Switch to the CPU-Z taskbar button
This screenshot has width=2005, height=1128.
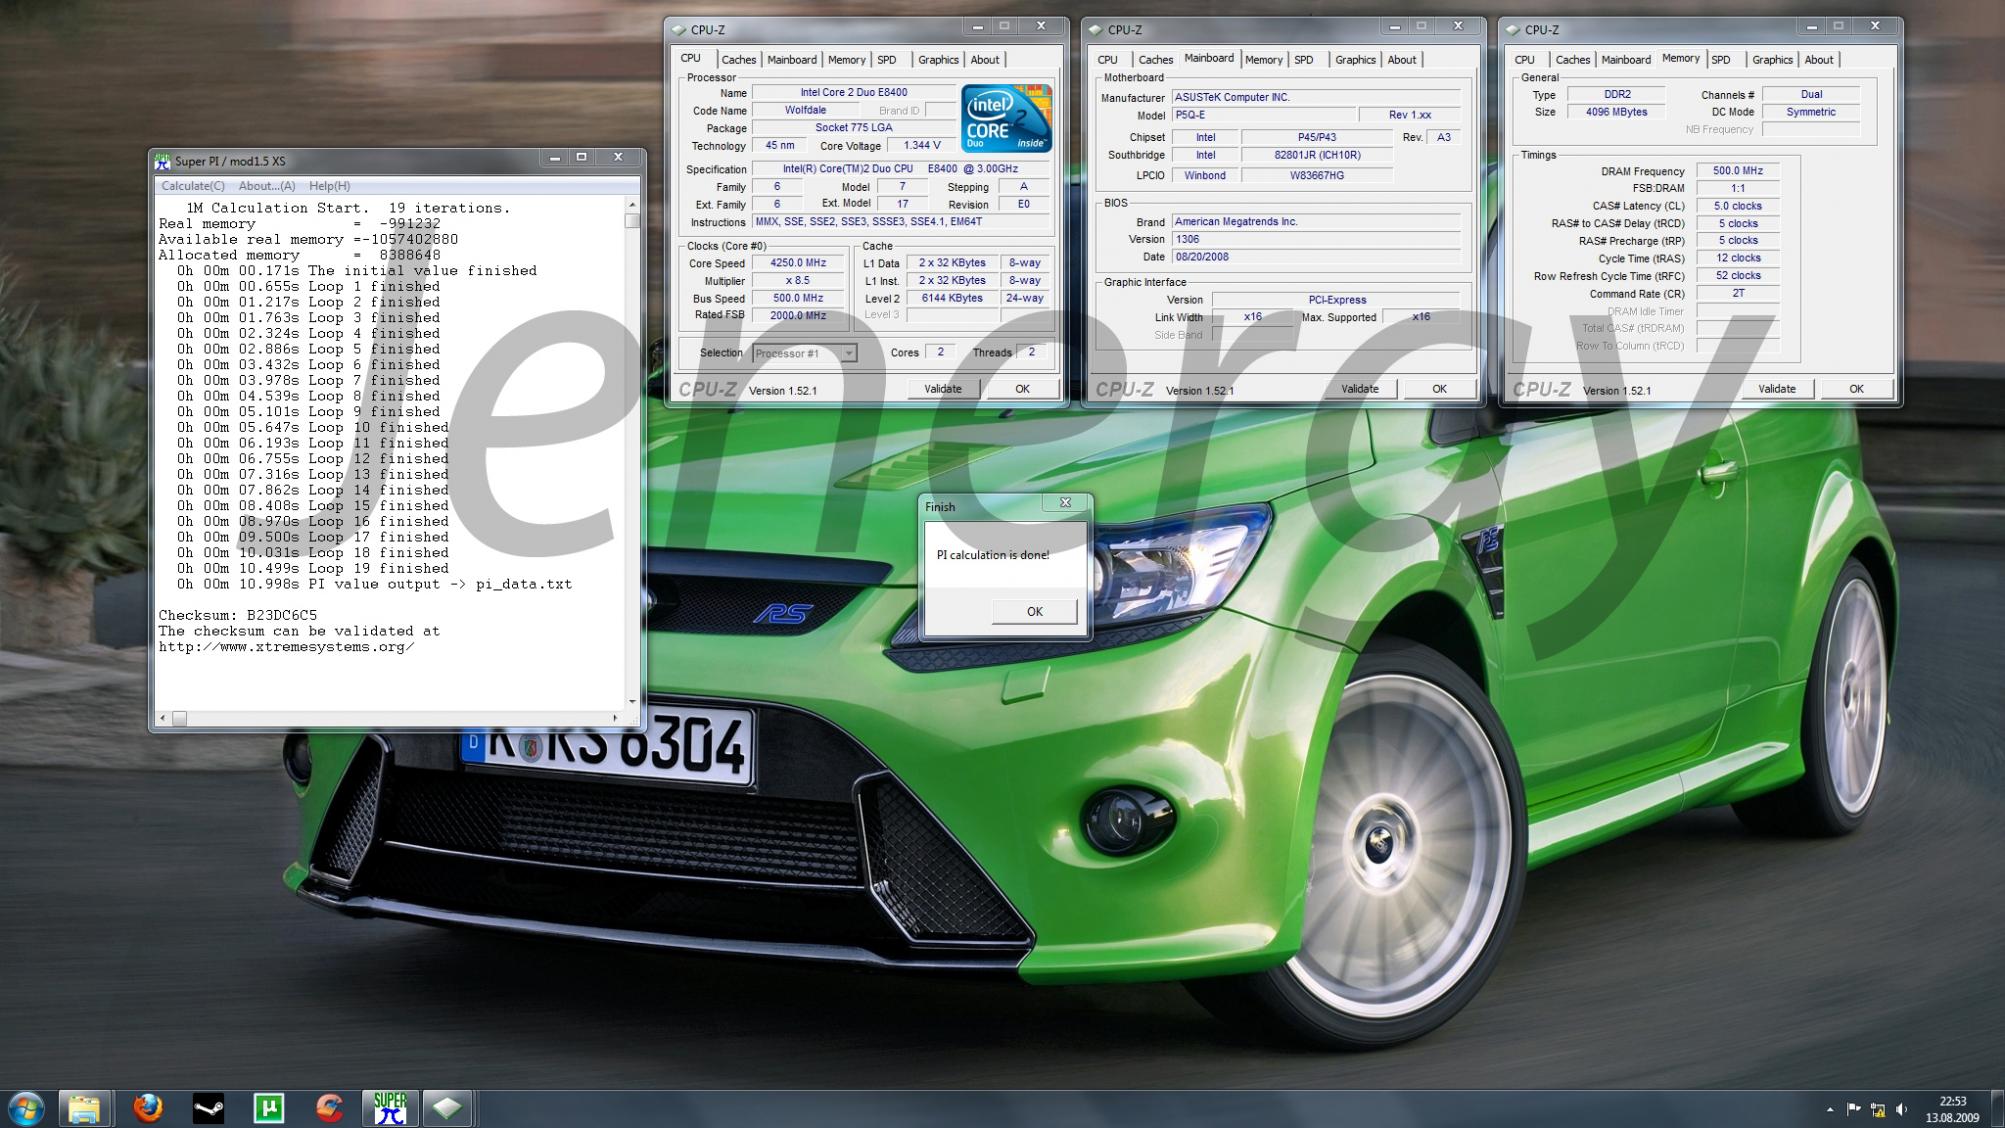pos(447,1108)
